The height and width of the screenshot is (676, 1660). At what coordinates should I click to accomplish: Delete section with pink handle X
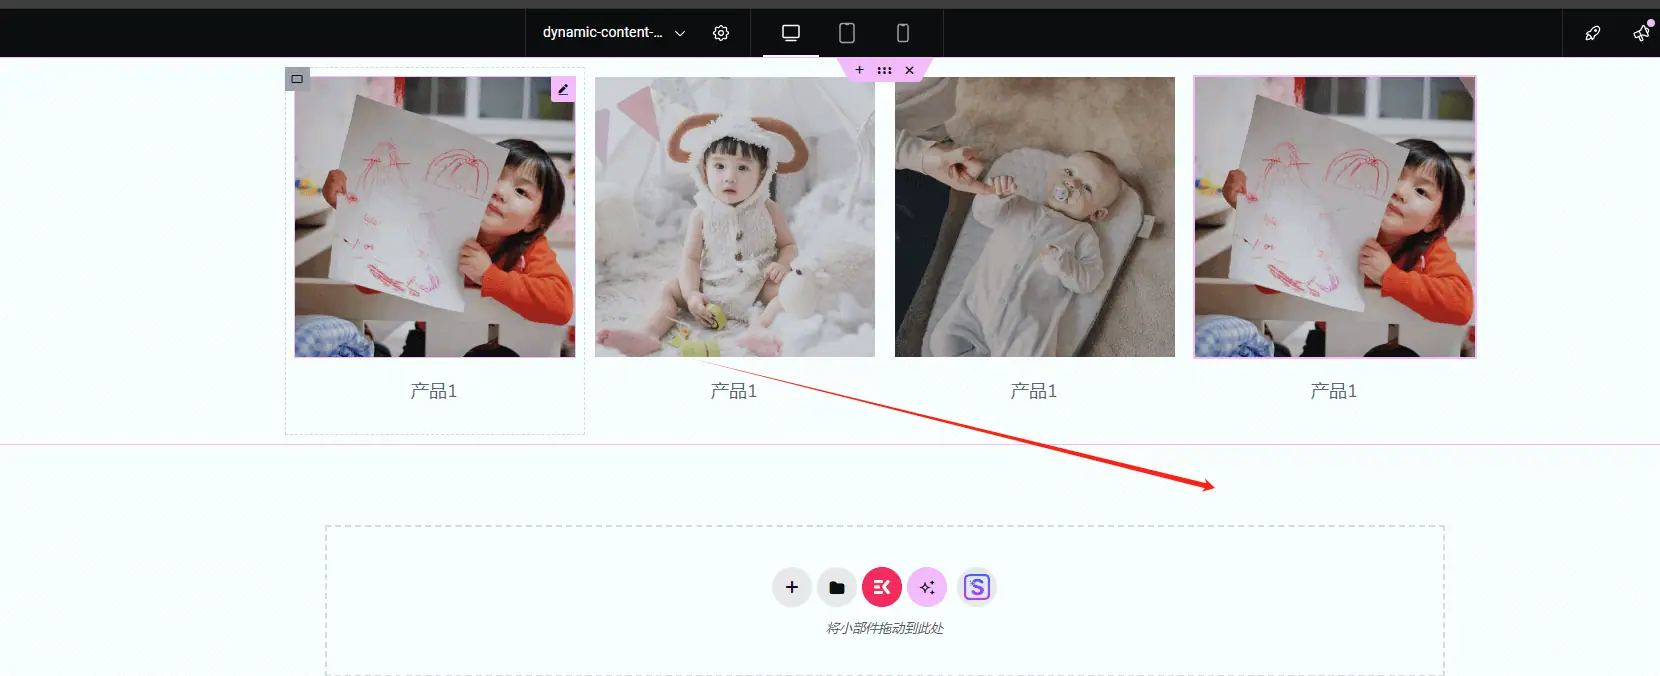[909, 70]
